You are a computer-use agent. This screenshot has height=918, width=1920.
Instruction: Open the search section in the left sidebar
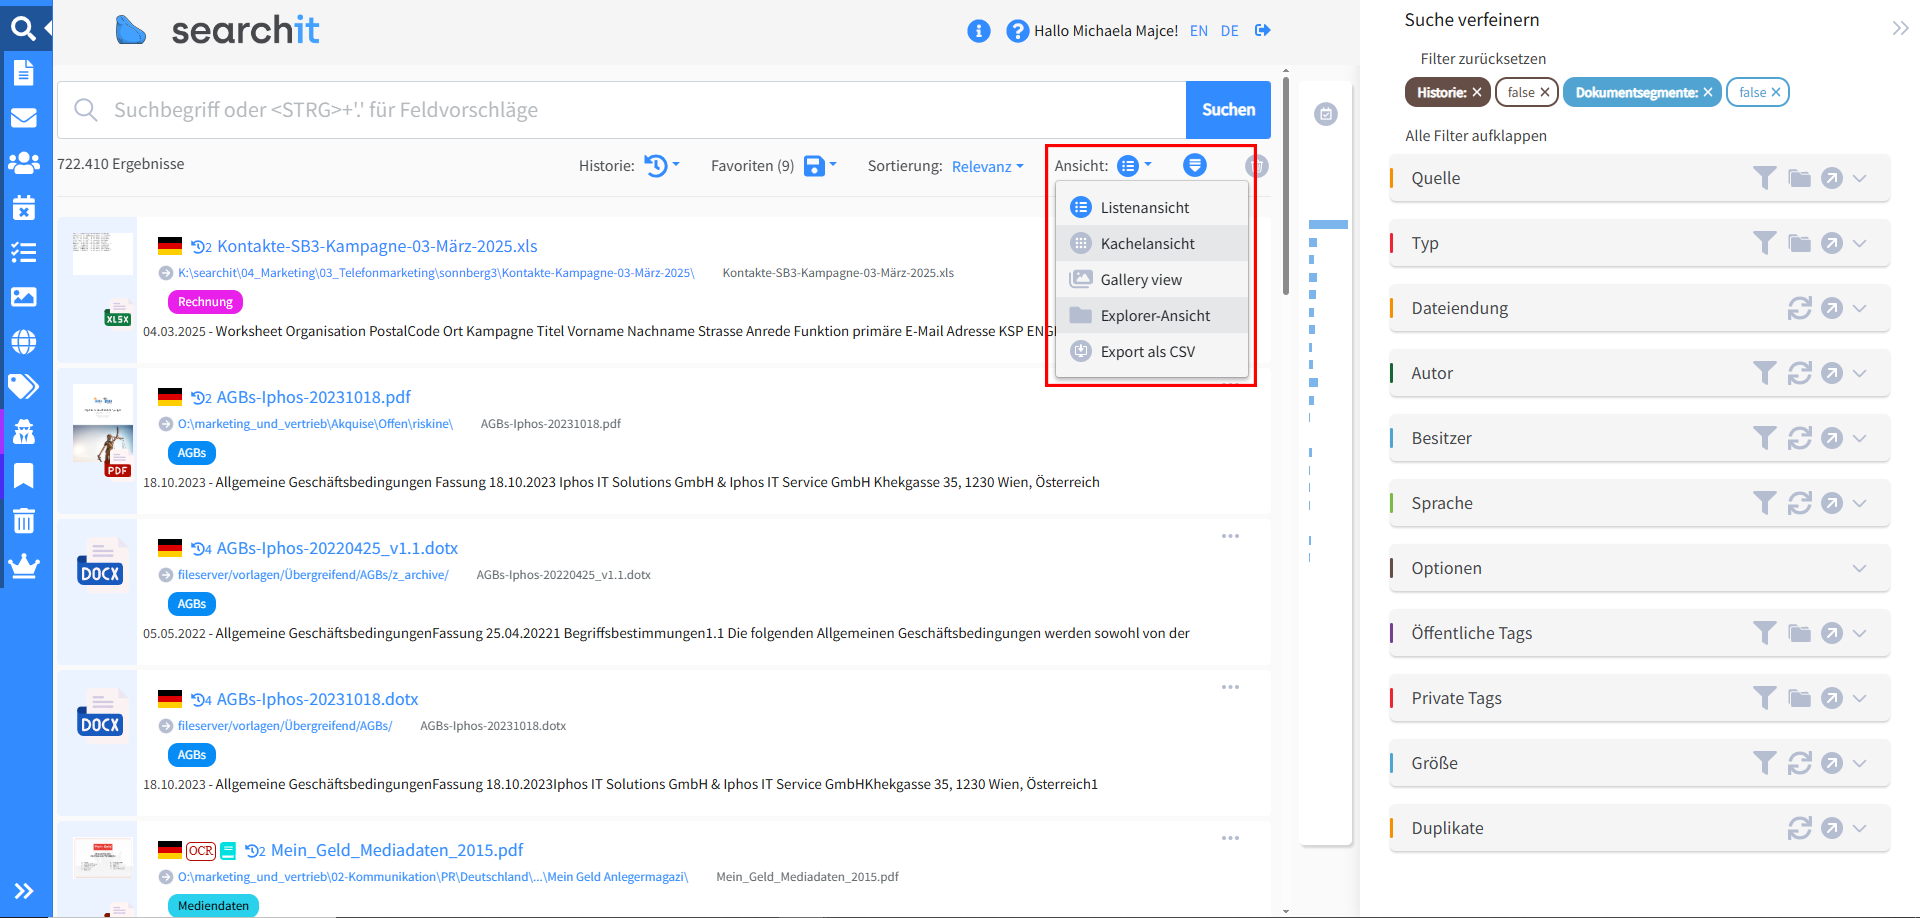pyautogui.click(x=23, y=28)
